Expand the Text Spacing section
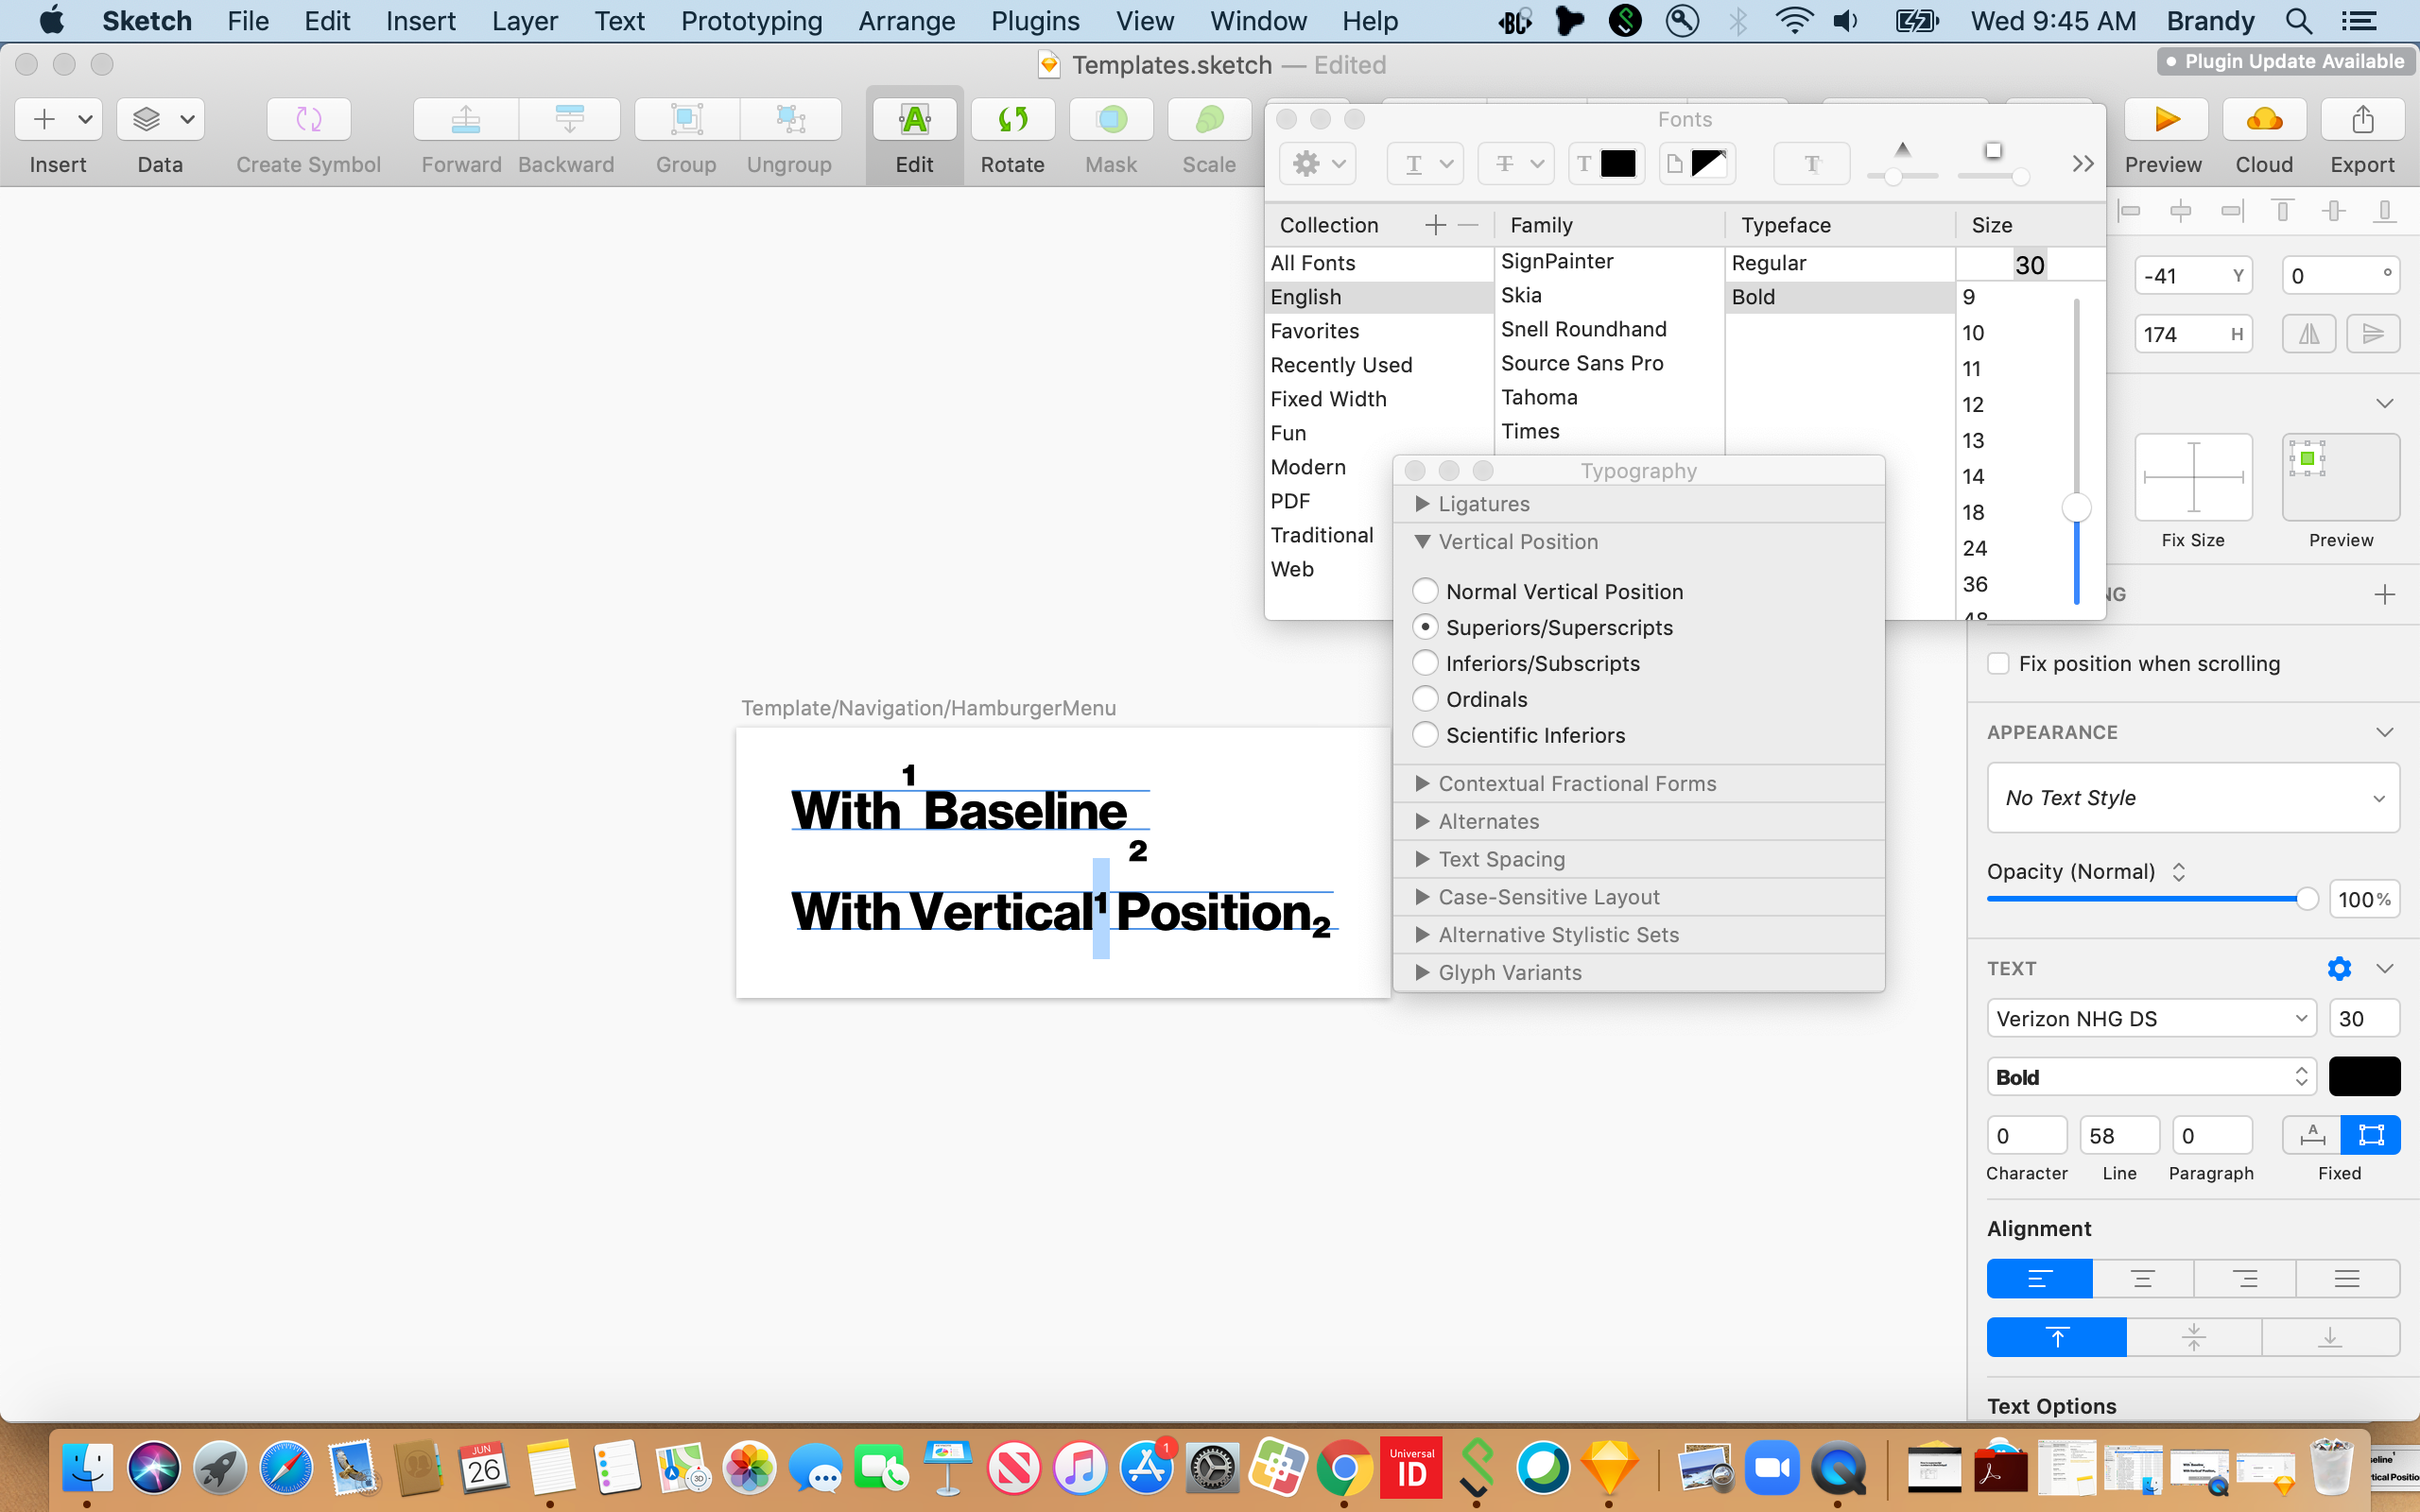The height and width of the screenshot is (1512, 2420). (x=1422, y=860)
